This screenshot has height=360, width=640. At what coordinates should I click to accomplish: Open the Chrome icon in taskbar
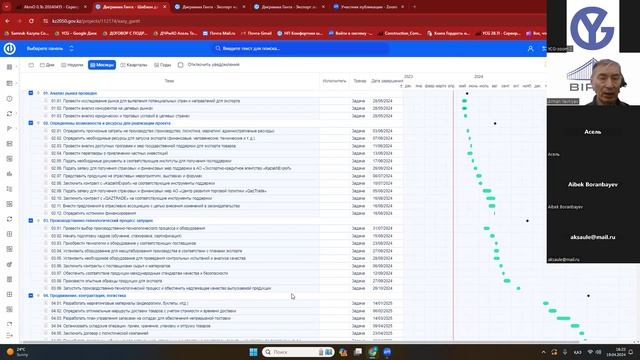click(373, 352)
